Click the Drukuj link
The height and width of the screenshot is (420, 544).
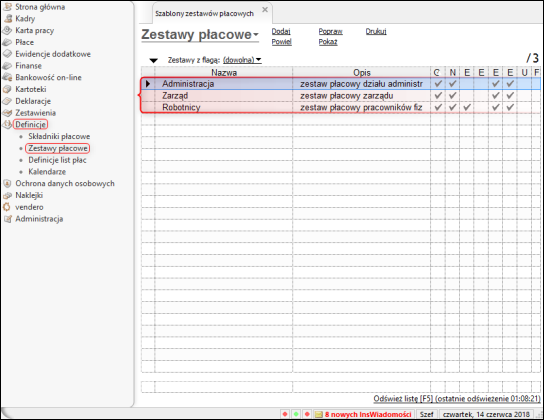pos(376,31)
